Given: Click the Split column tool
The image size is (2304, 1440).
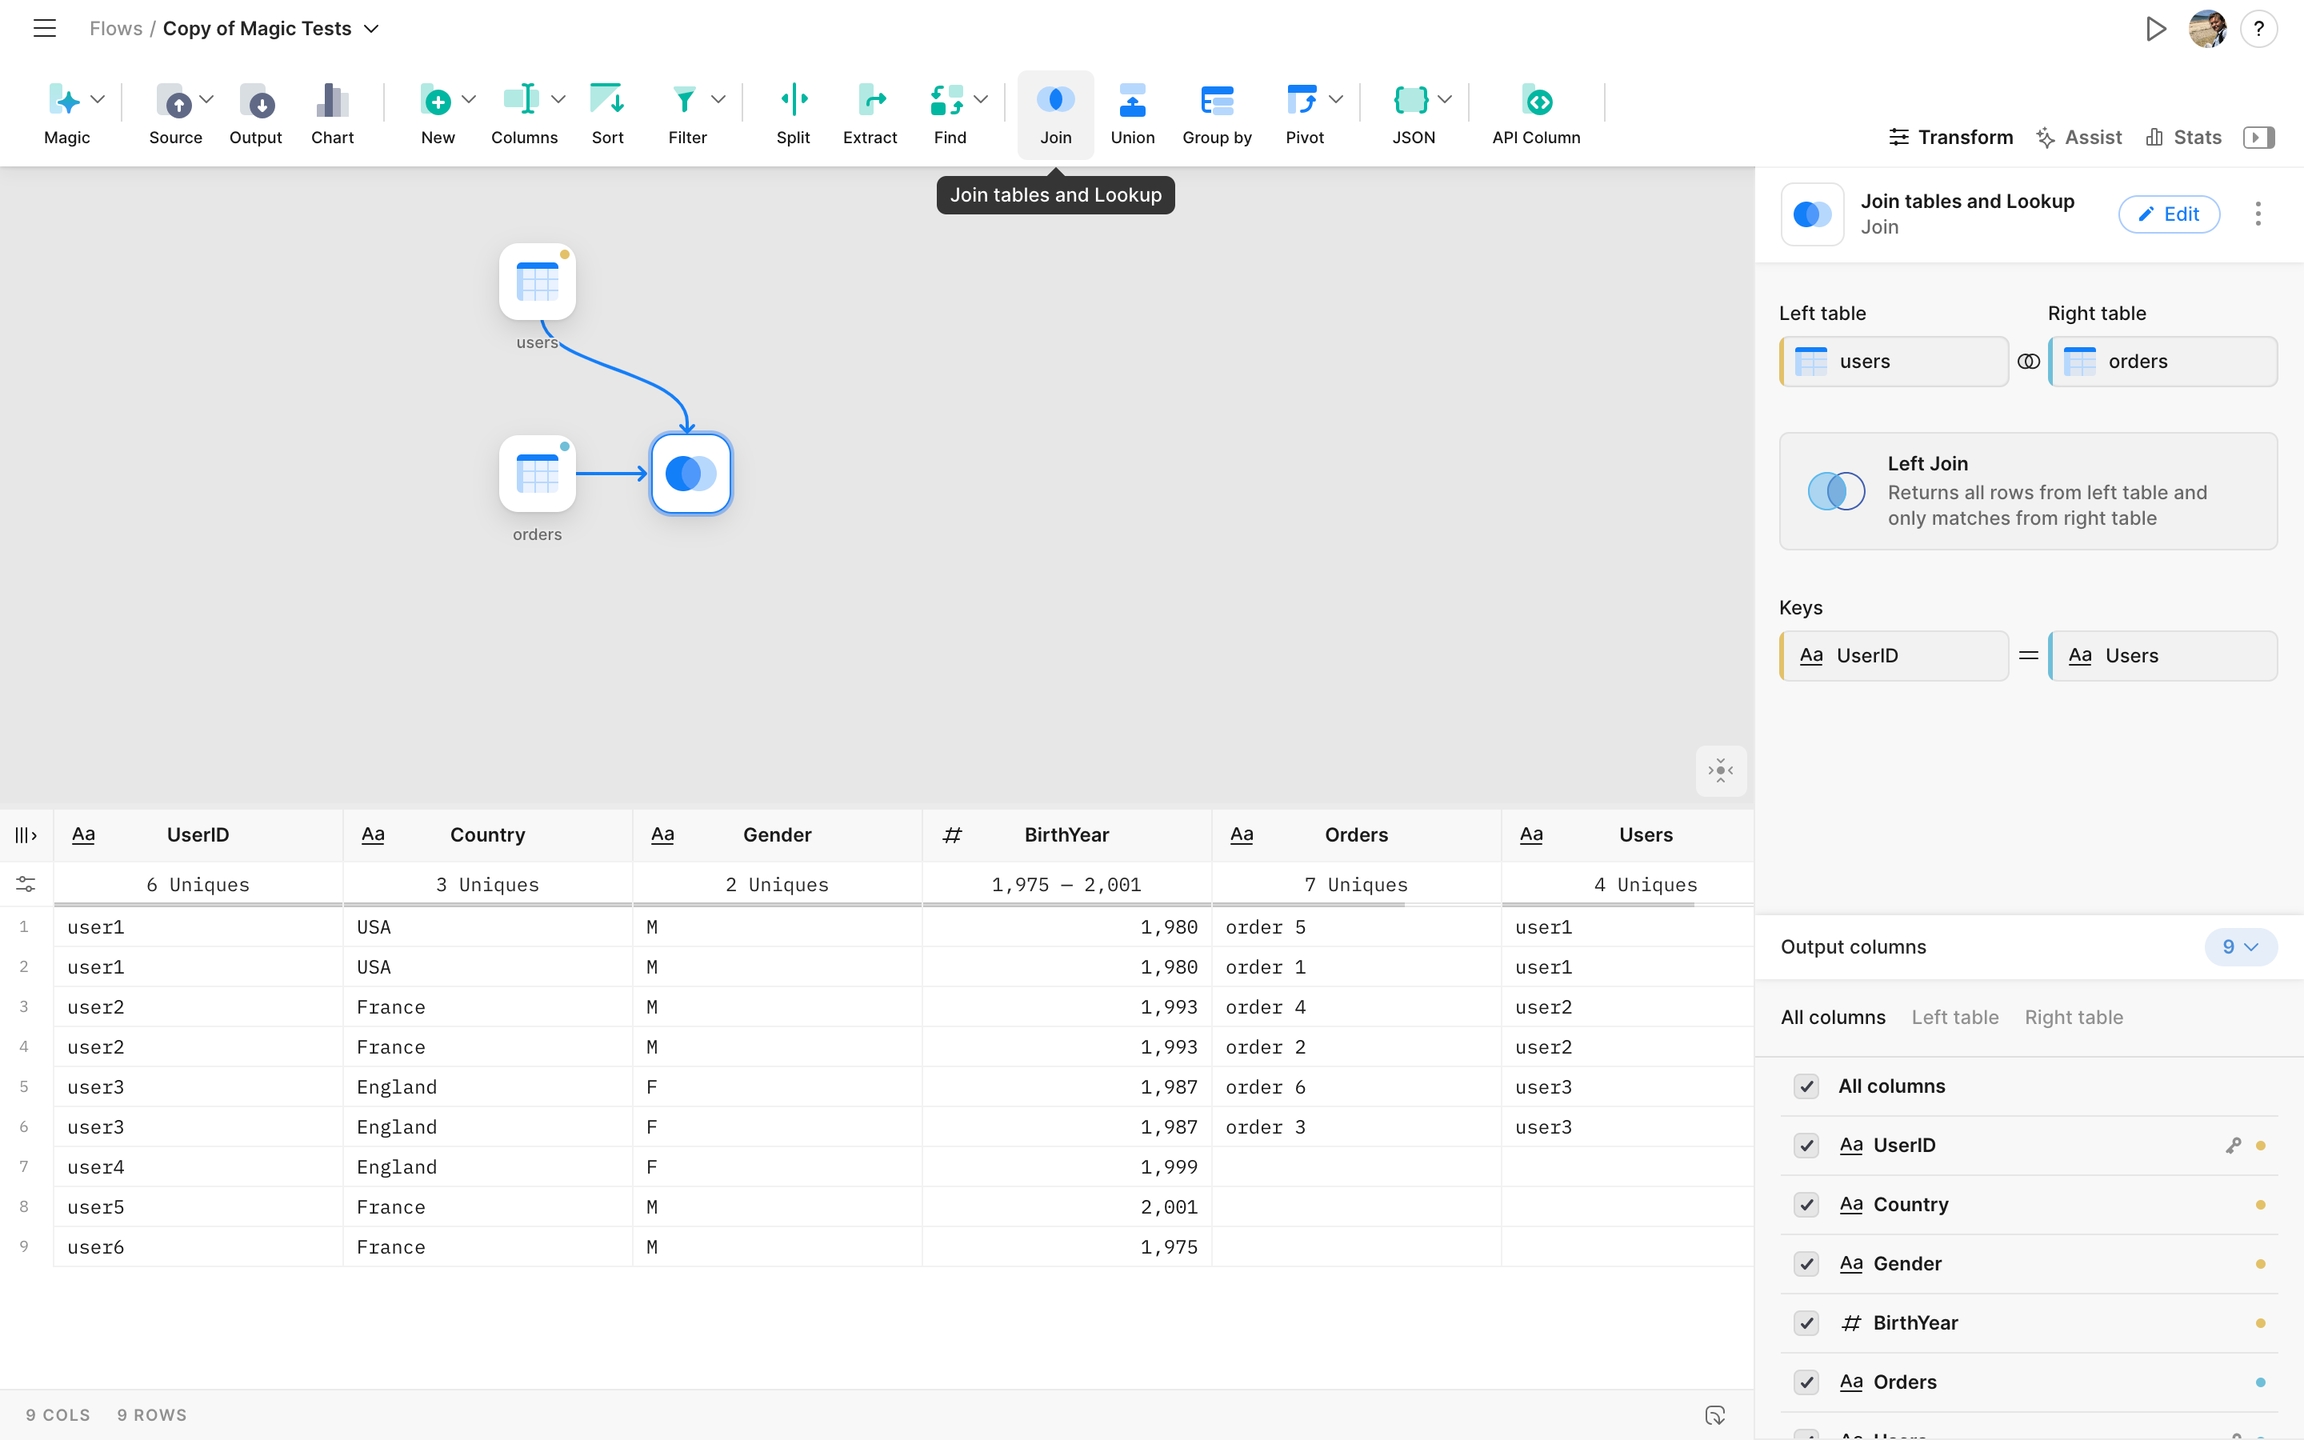Looking at the screenshot, I should coord(793,101).
